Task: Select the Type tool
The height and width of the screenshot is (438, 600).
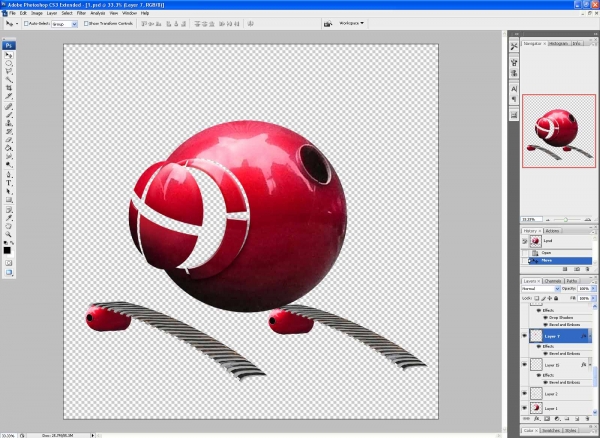Action: (8, 183)
